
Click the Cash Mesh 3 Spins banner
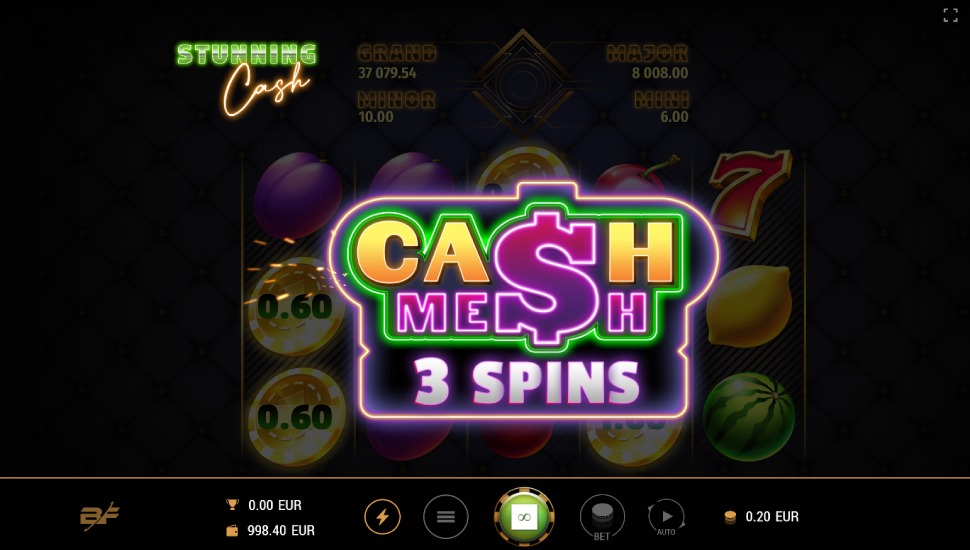pos(523,301)
